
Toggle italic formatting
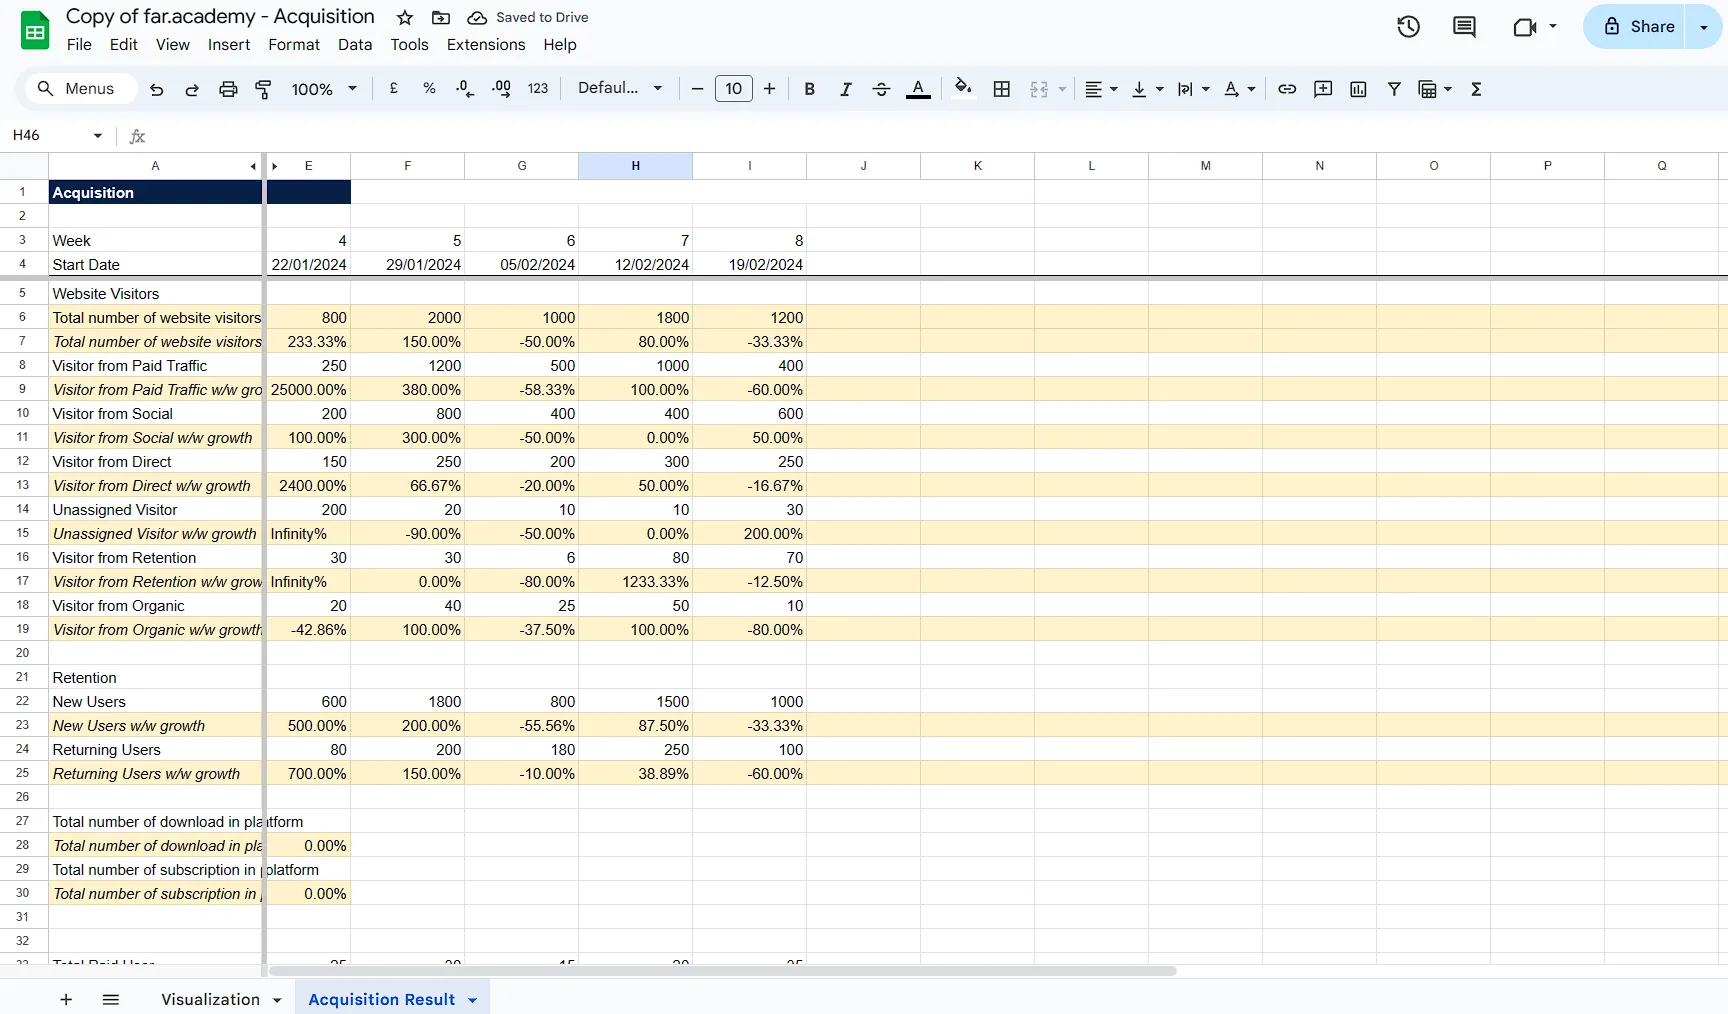coord(846,89)
